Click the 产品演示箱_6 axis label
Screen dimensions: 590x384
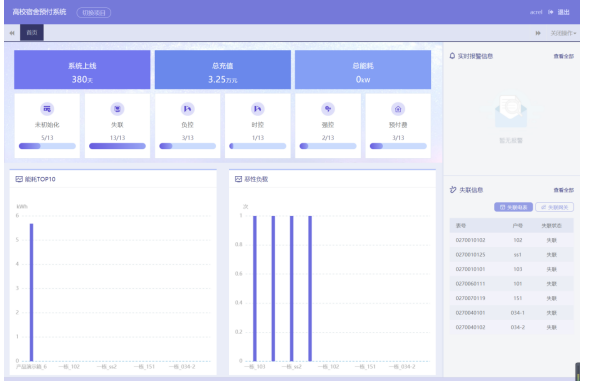click(32, 366)
